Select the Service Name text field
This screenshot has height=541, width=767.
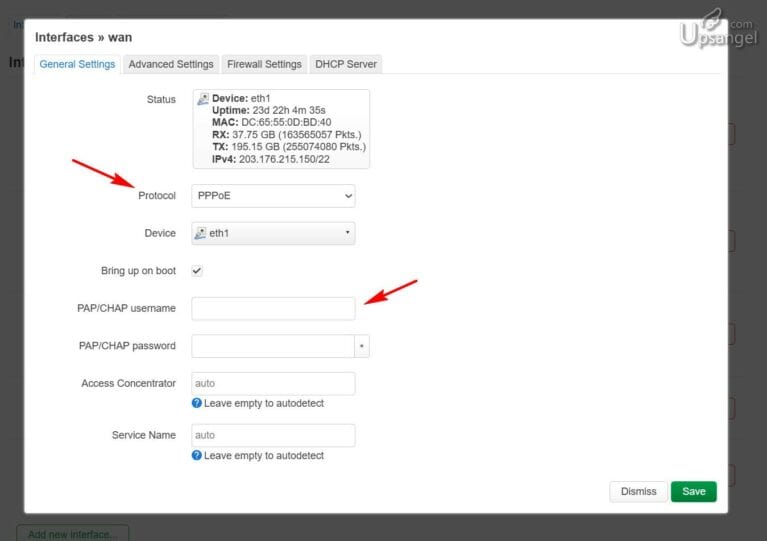(273, 435)
